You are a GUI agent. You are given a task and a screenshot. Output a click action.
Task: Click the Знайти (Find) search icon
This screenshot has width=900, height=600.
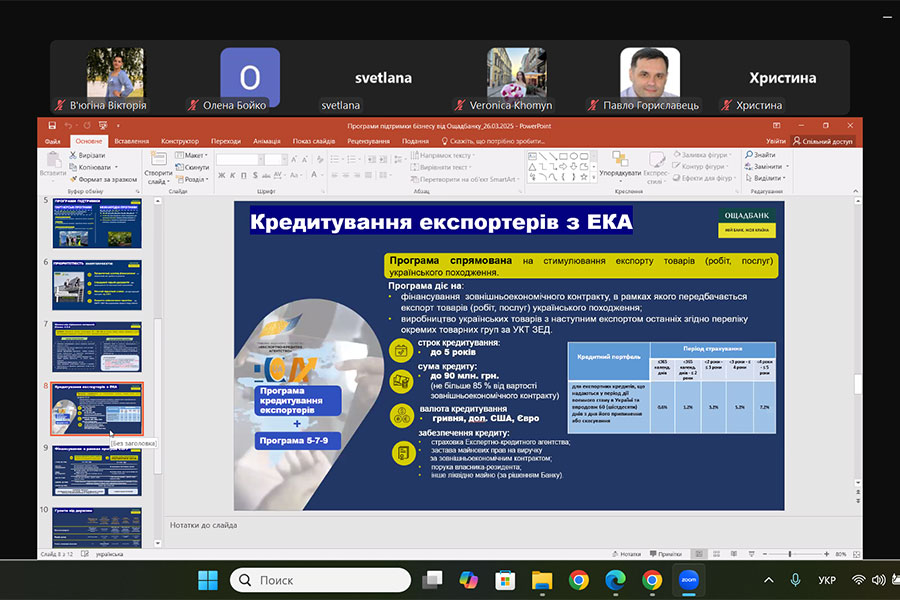point(749,155)
